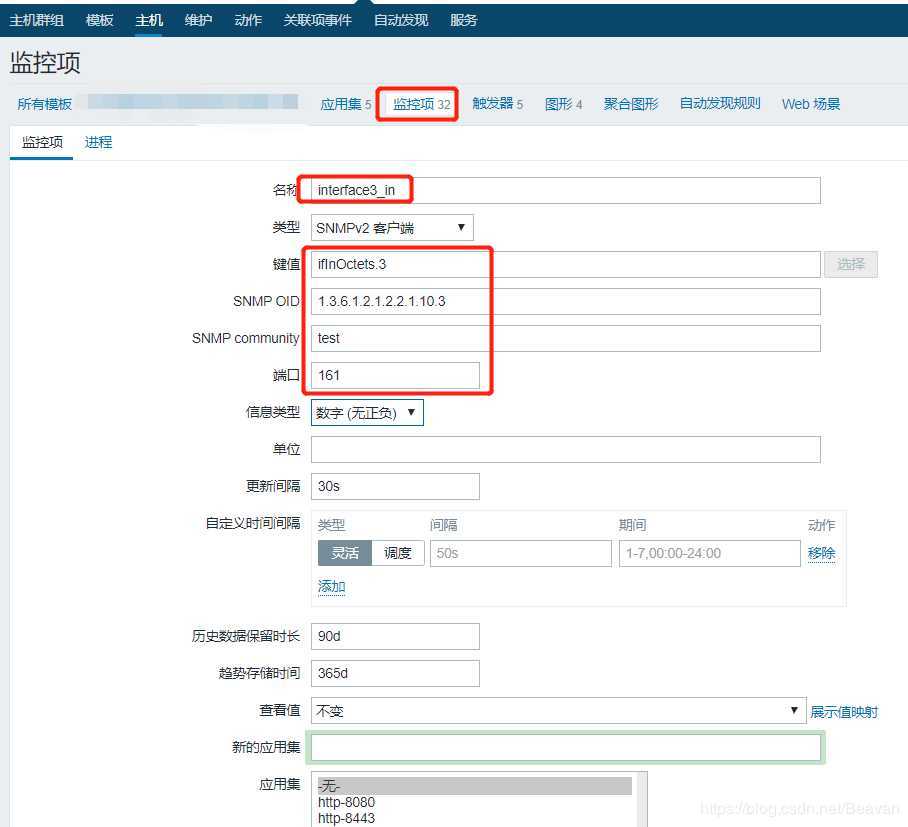Open the 主机群组 menu
This screenshot has height=827, width=908.
click(36, 20)
